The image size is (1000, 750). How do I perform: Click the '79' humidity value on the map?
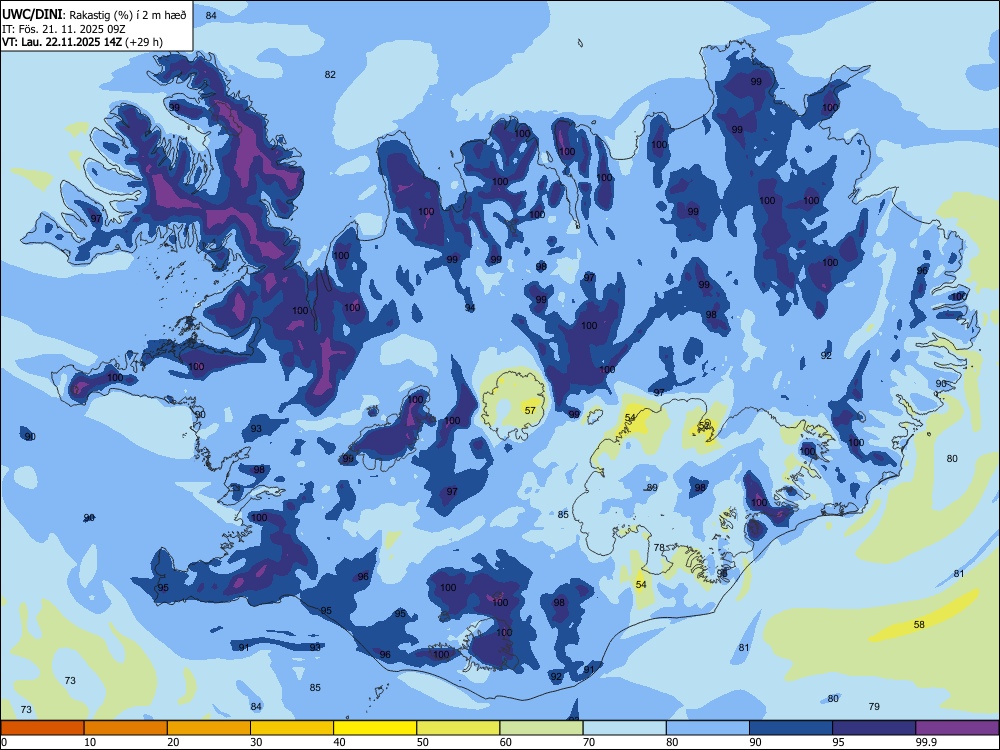[x=874, y=706]
